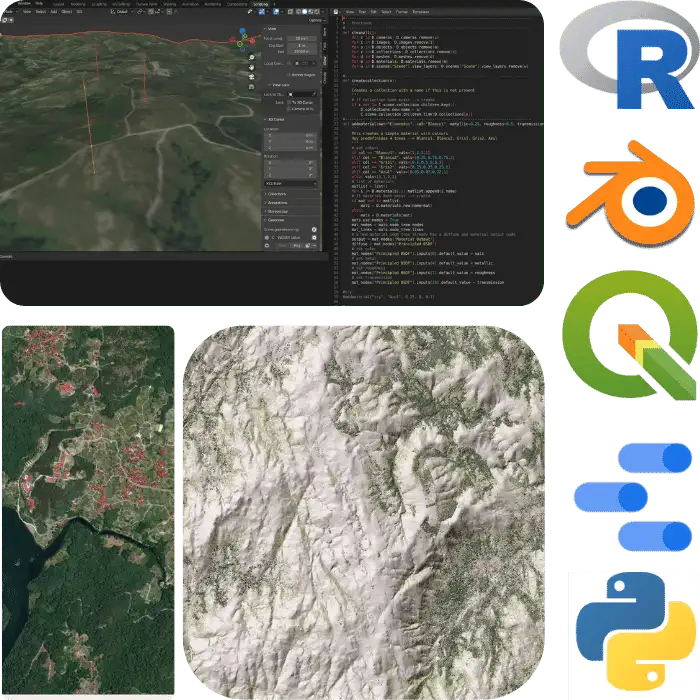Open the sidebar Item tab

(x=325, y=32)
